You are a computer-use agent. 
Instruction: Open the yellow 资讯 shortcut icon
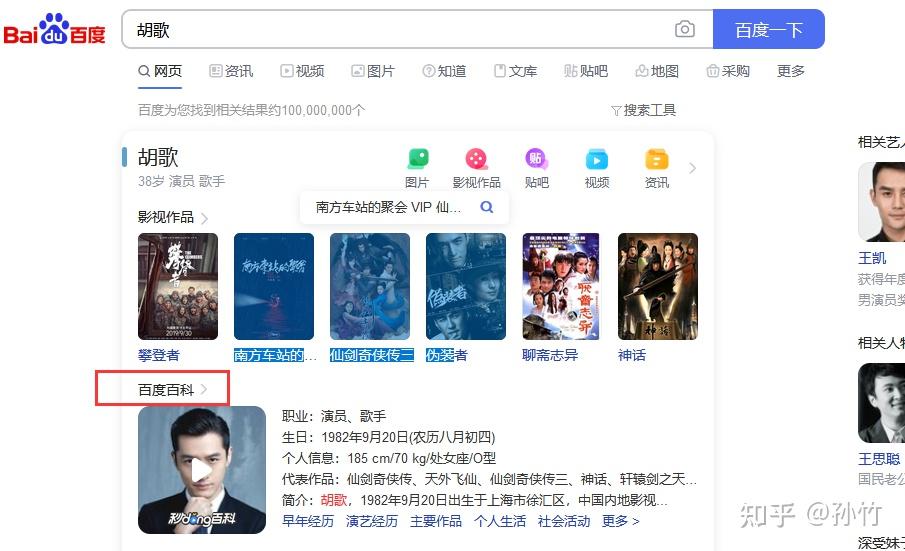pos(657,159)
